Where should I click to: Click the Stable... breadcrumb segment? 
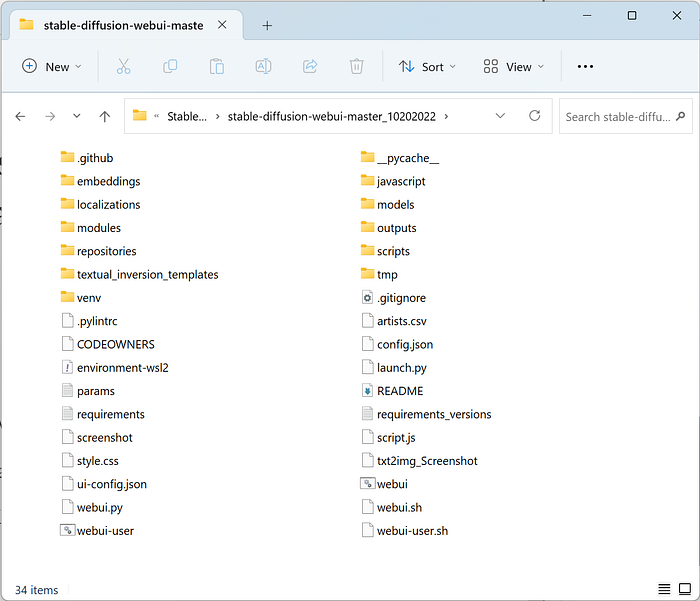(187, 117)
